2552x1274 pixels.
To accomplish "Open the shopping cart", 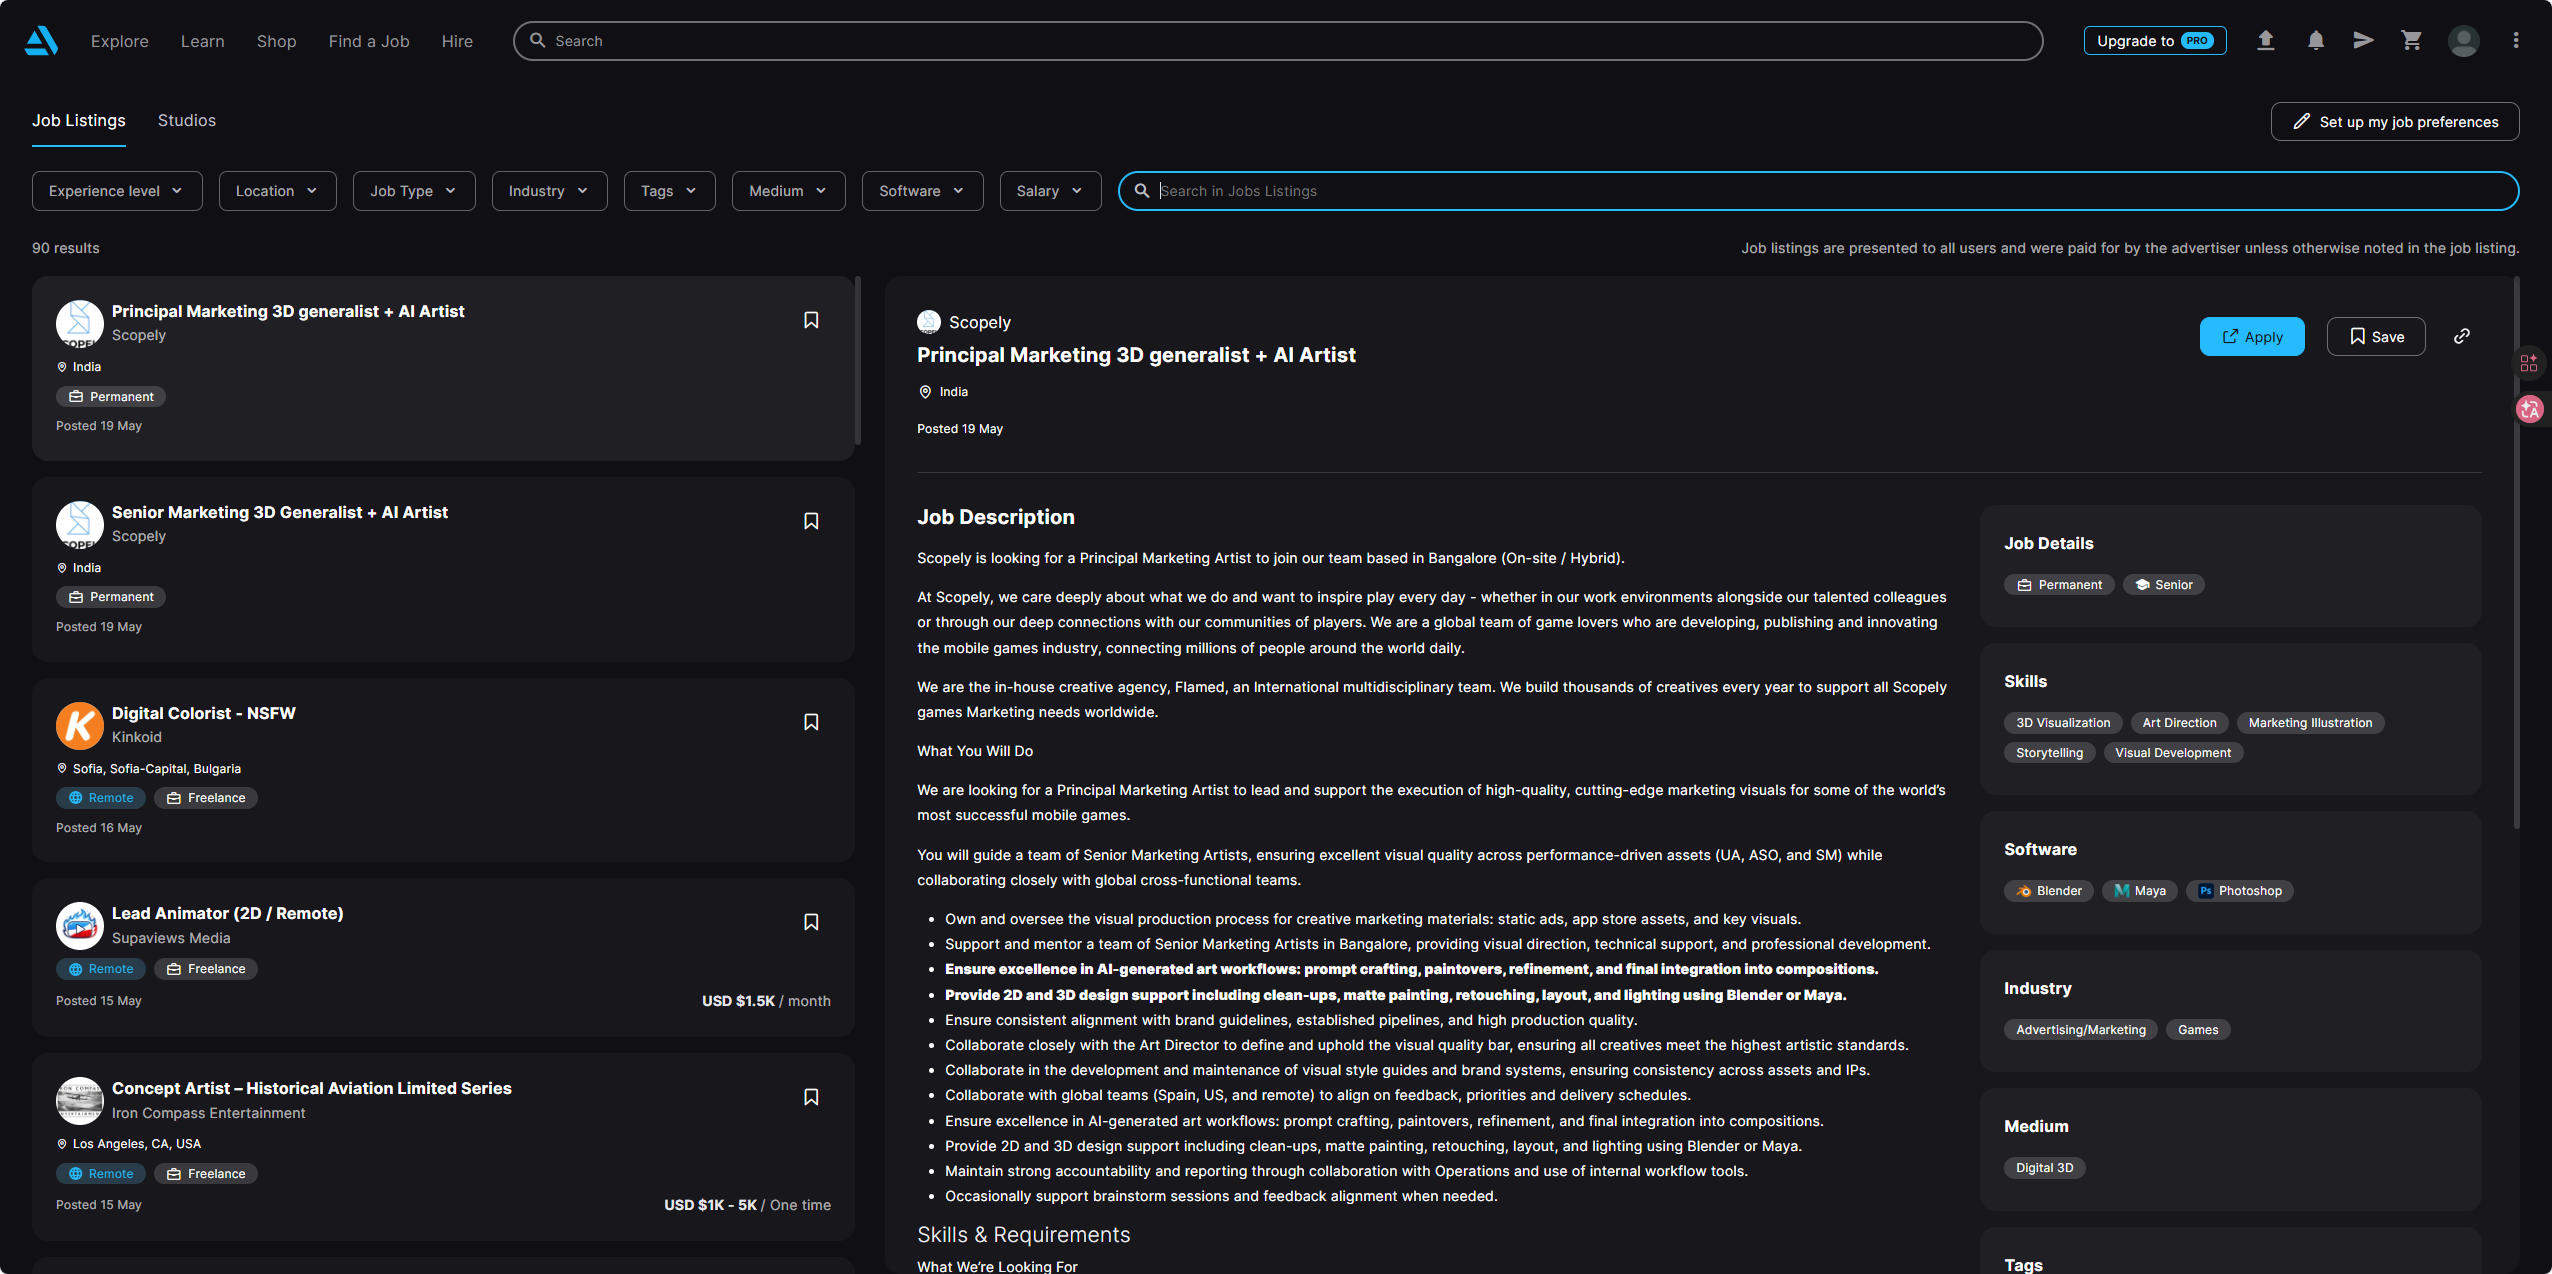I will [x=2412, y=40].
